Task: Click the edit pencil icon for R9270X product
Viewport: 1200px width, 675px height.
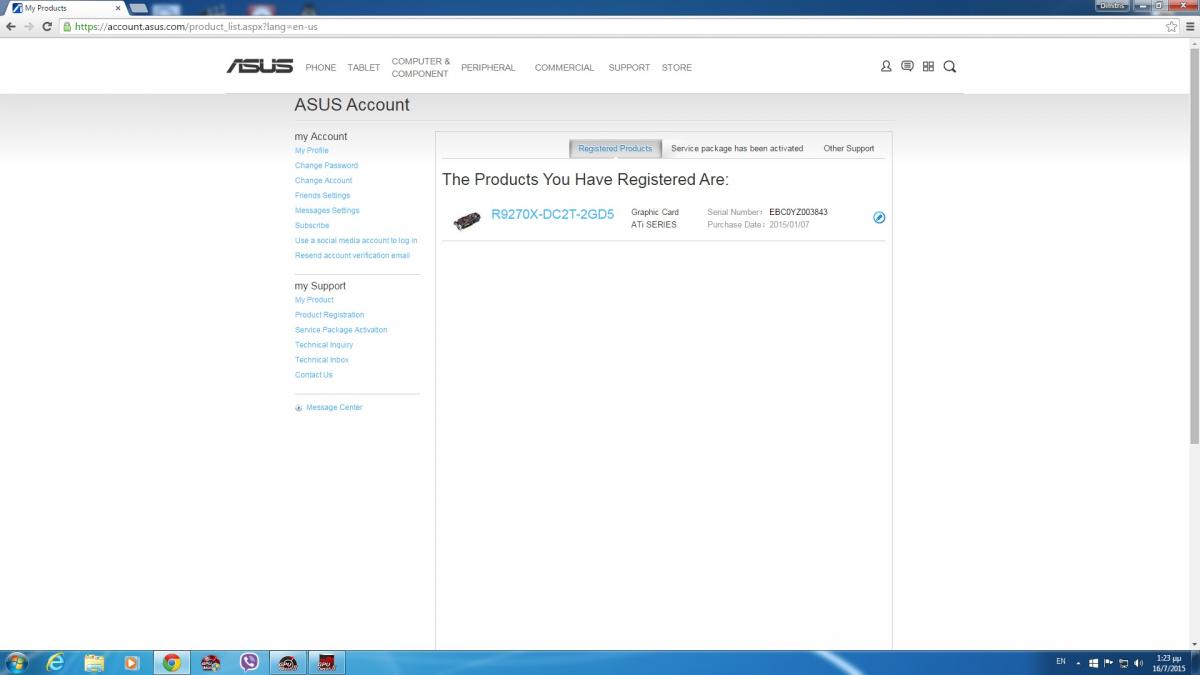Action: 879,217
